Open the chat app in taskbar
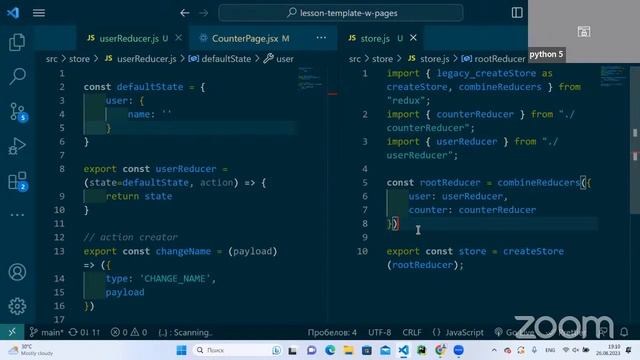The image size is (640, 360). click(311, 350)
